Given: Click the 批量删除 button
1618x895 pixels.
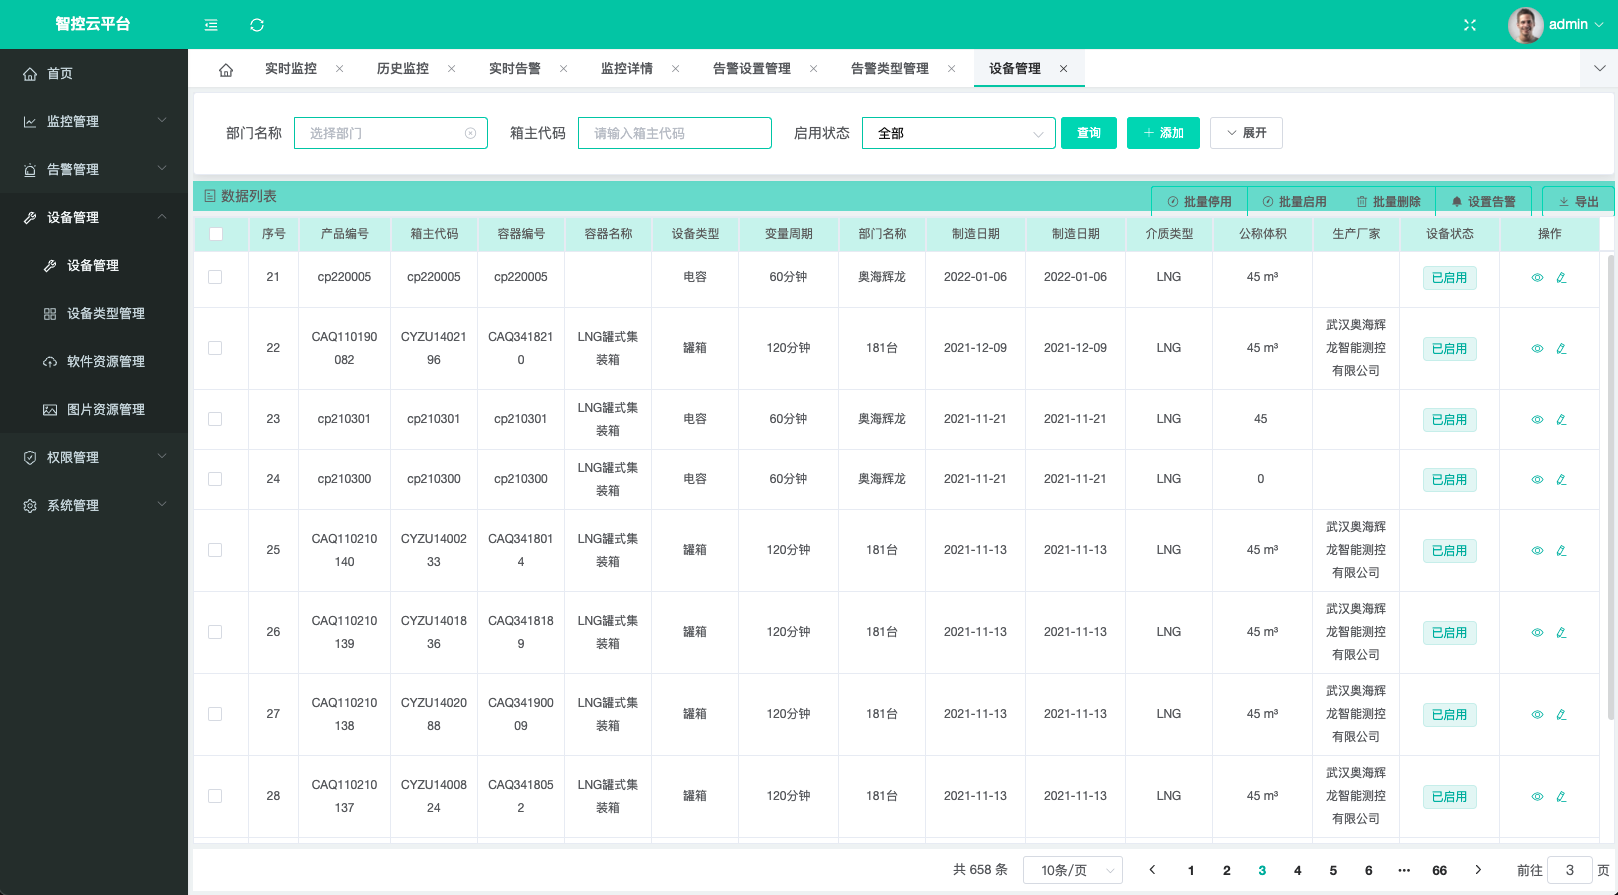Looking at the screenshot, I should tap(1388, 201).
